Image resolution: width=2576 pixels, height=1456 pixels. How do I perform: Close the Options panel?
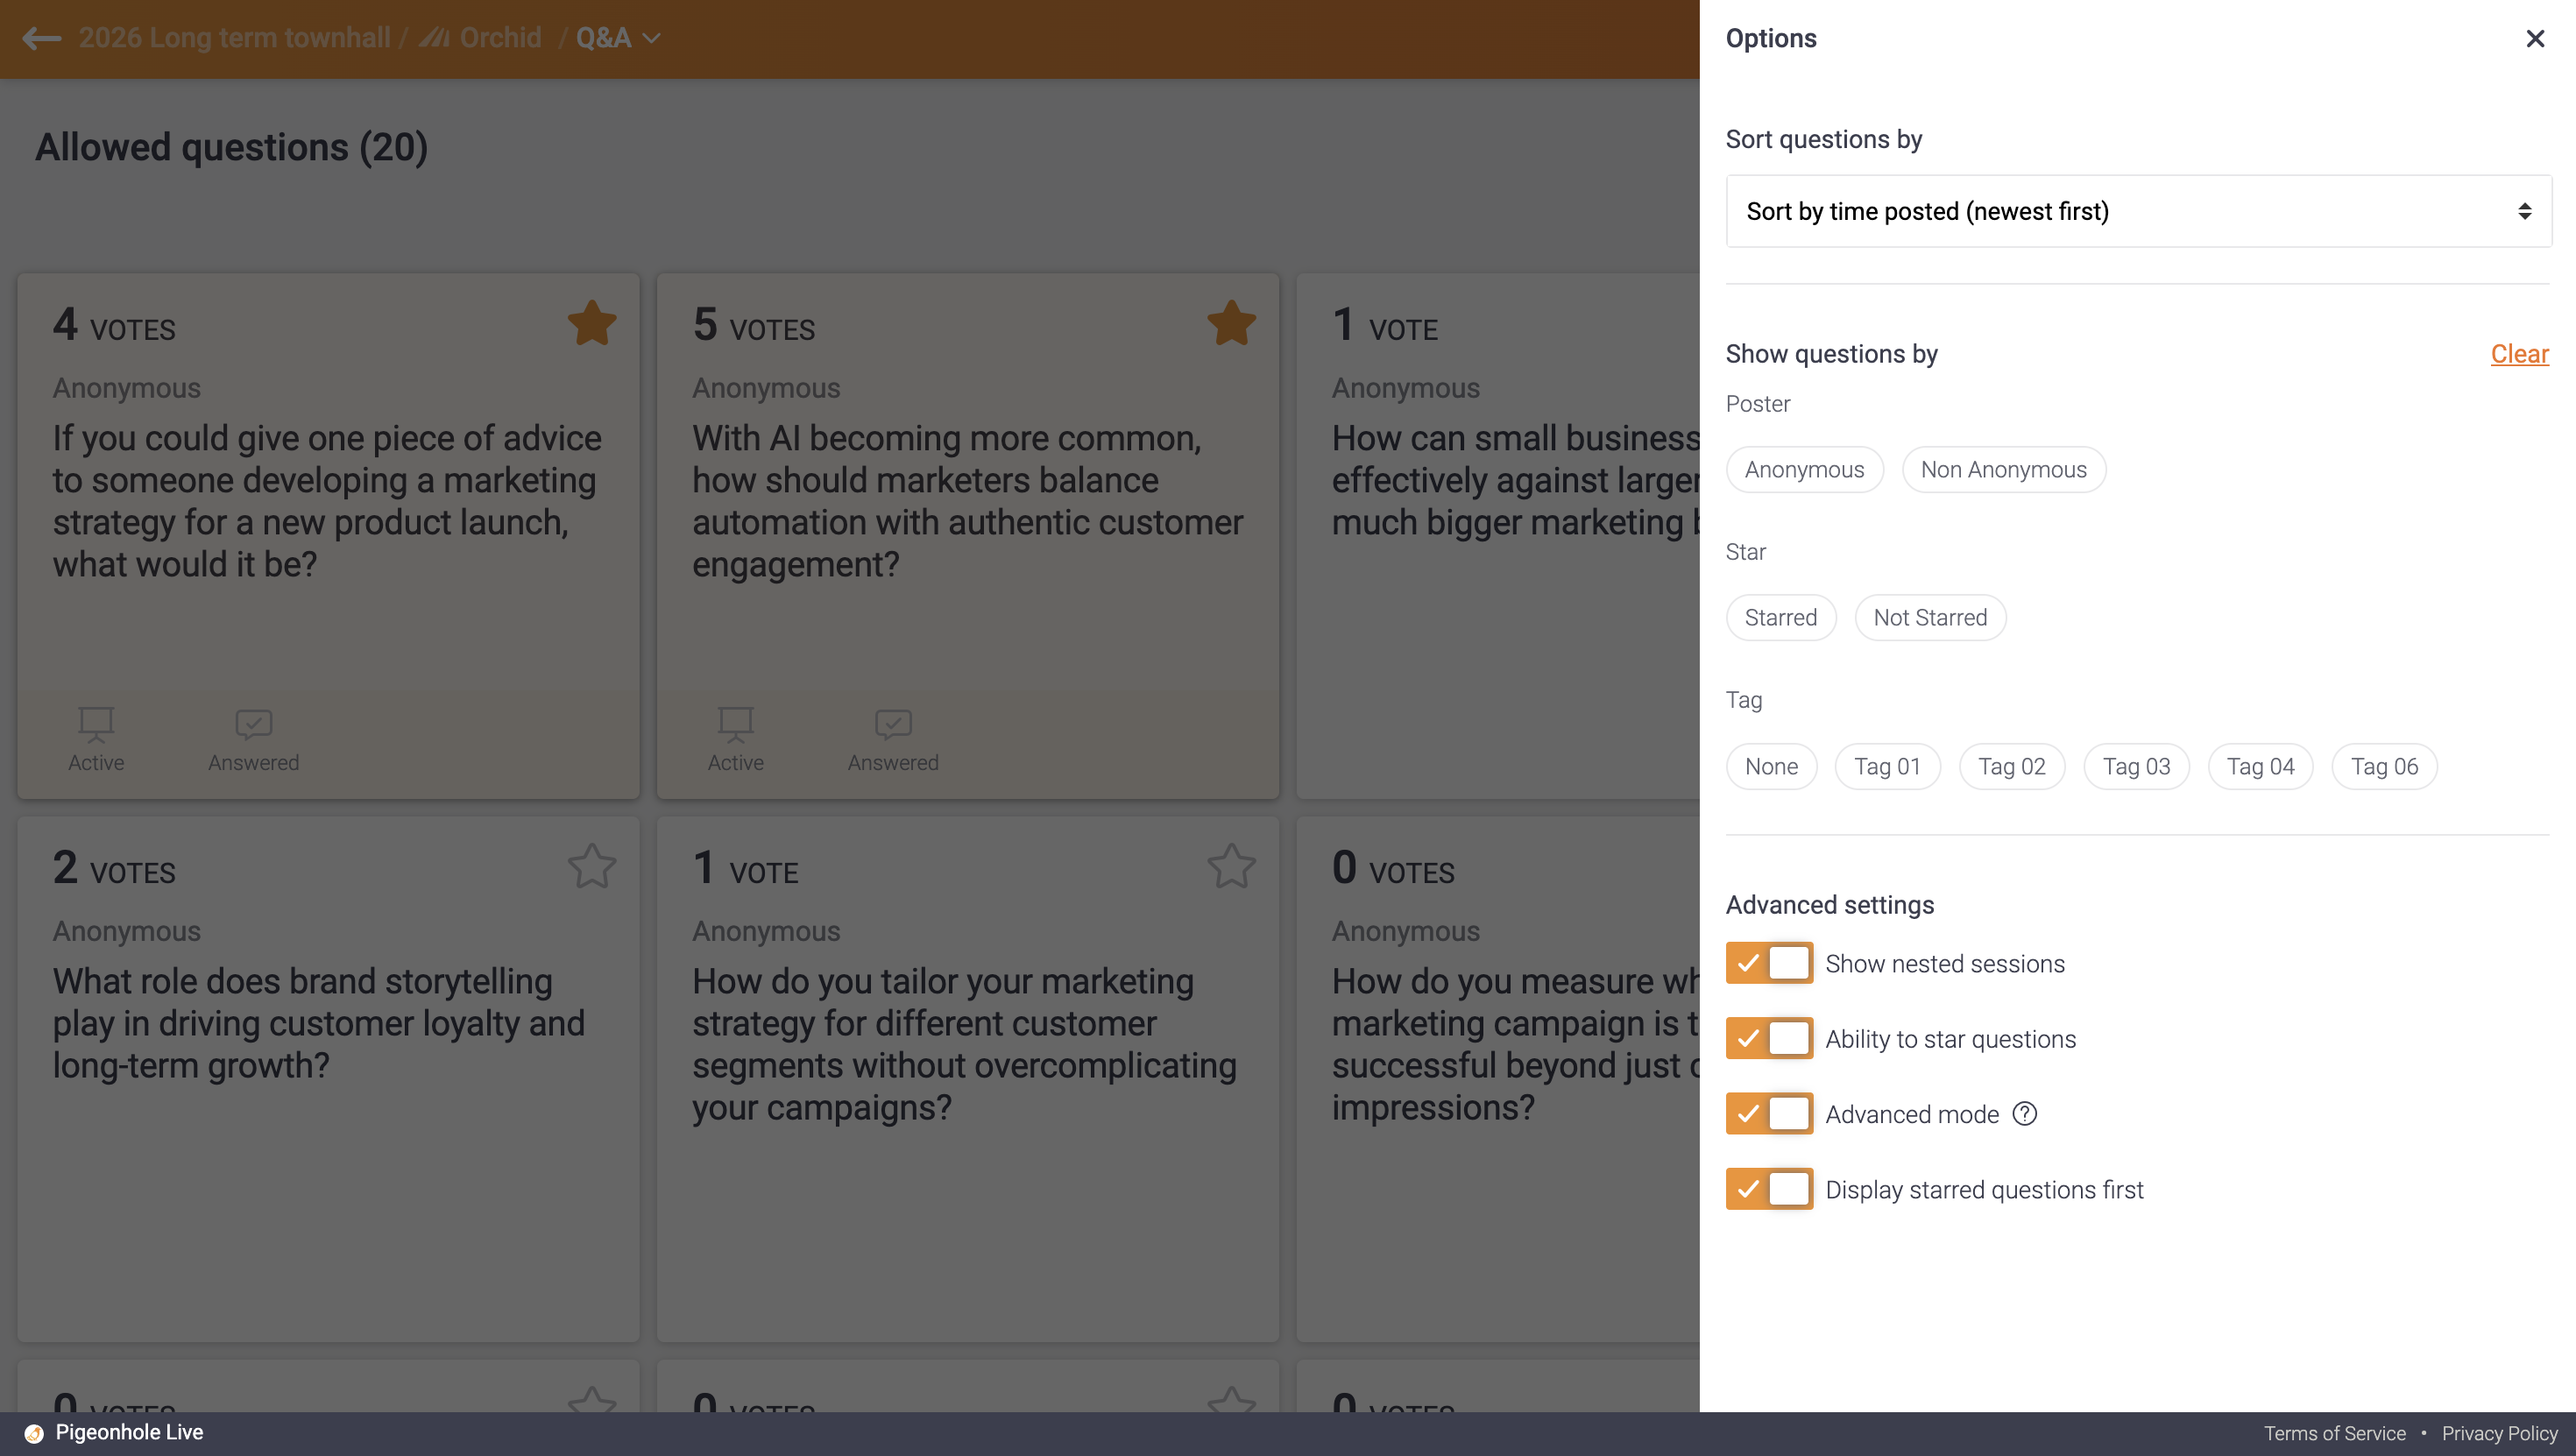point(2535,38)
